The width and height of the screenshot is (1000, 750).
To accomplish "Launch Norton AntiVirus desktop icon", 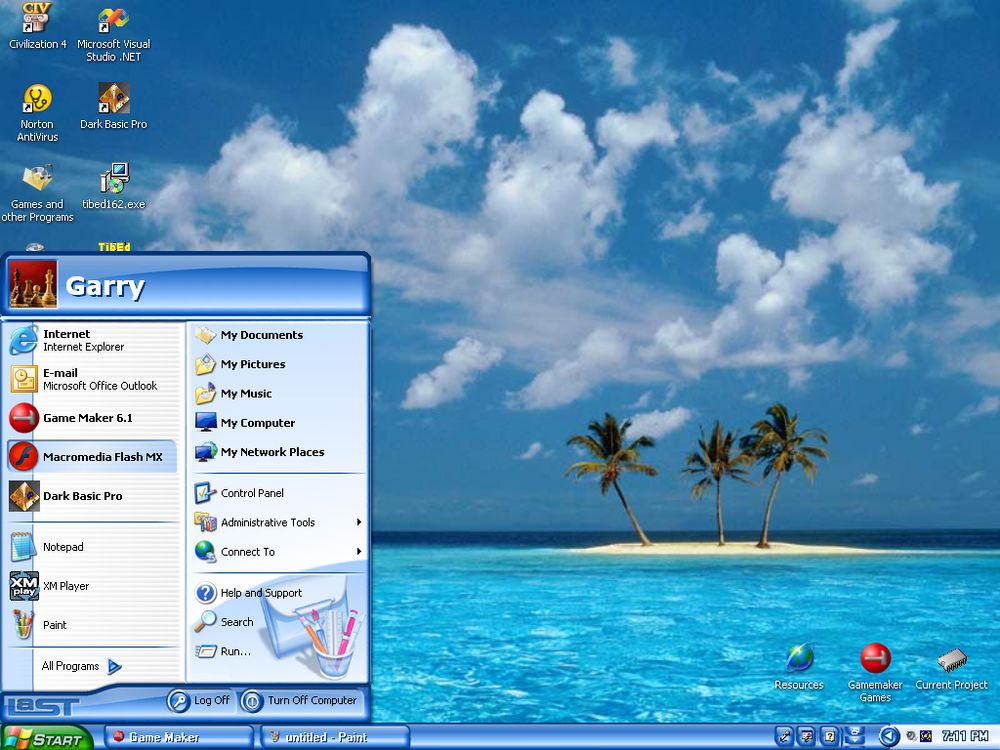I will 37,113.
